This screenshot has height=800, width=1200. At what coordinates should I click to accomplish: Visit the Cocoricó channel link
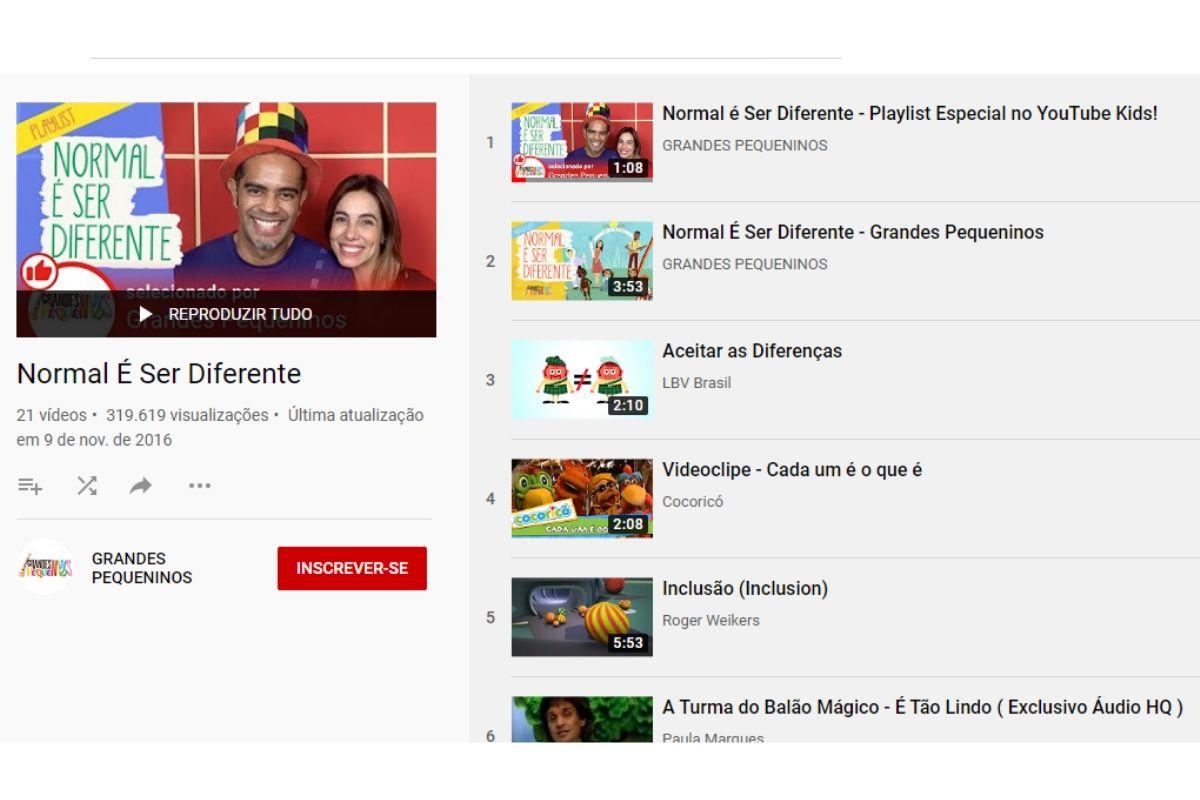pyautogui.click(x=693, y=502)
